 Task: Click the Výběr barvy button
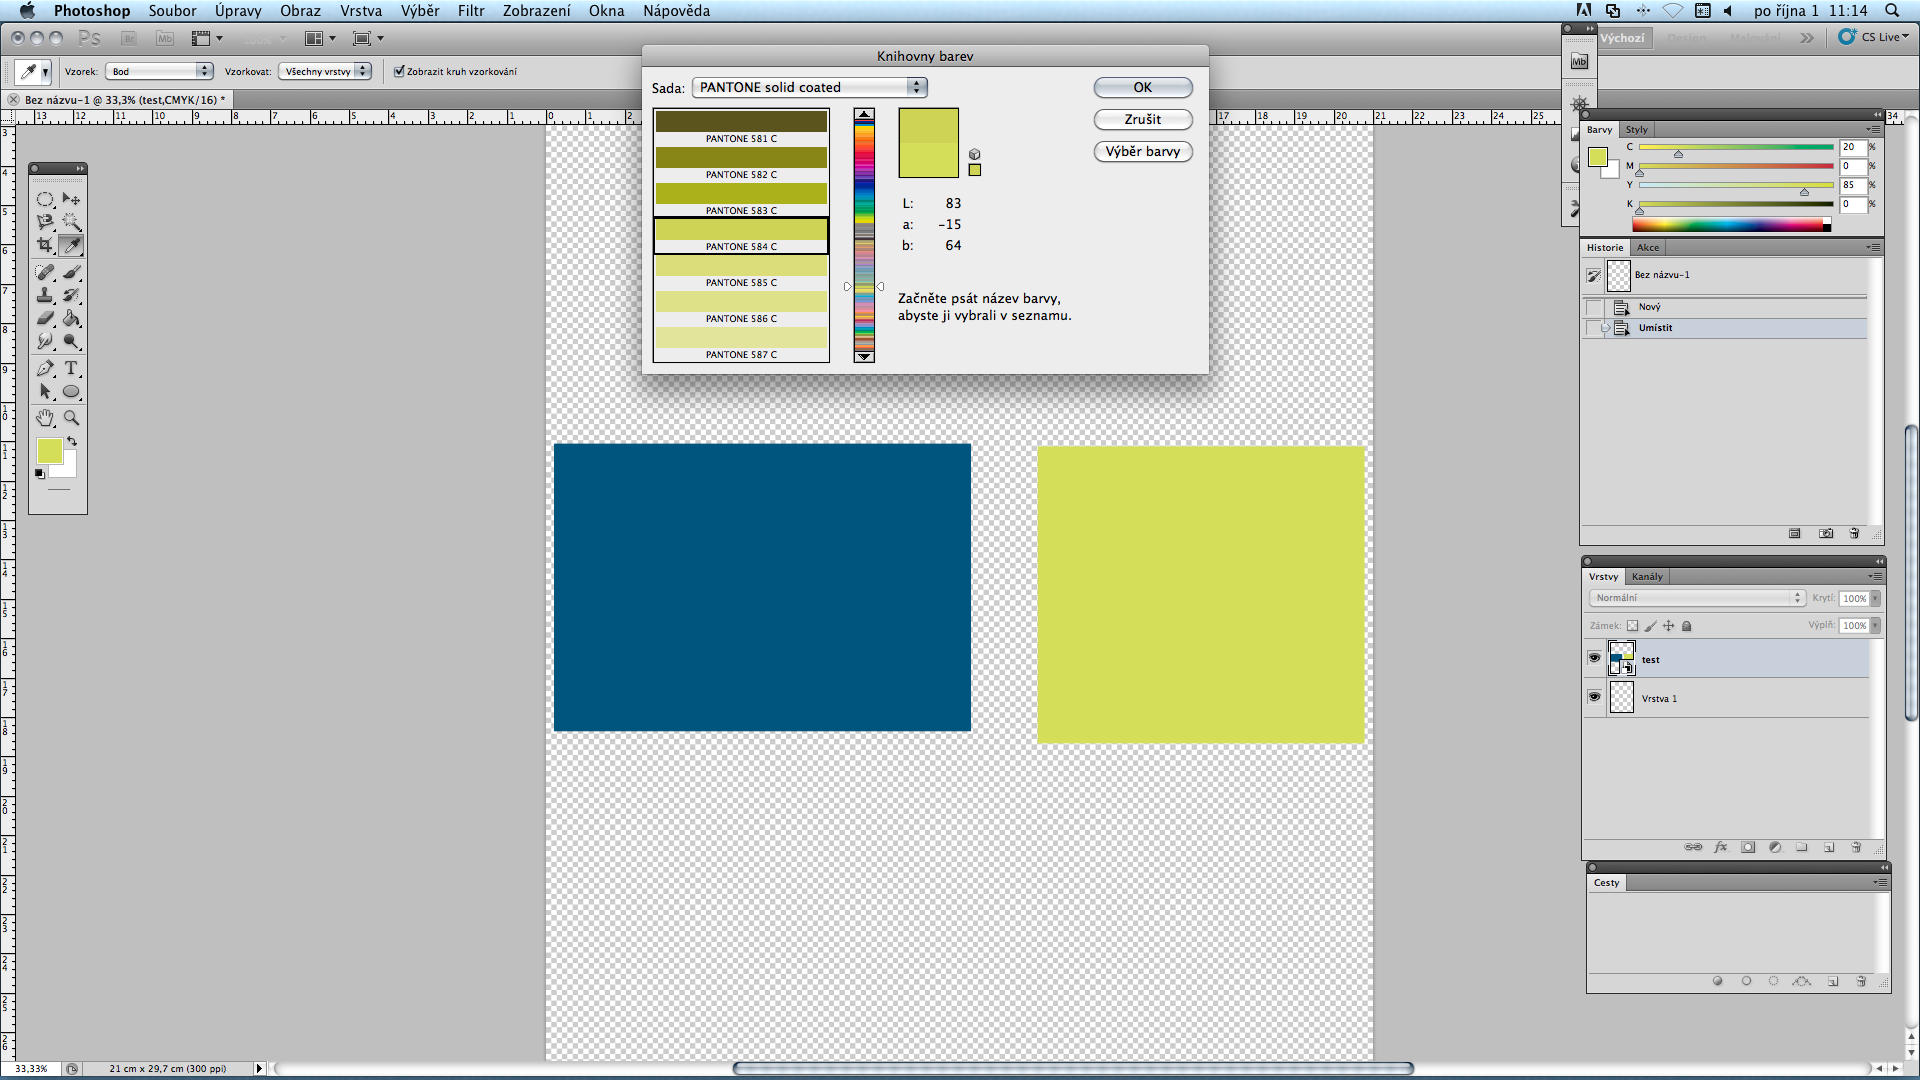coord(1142,151)
